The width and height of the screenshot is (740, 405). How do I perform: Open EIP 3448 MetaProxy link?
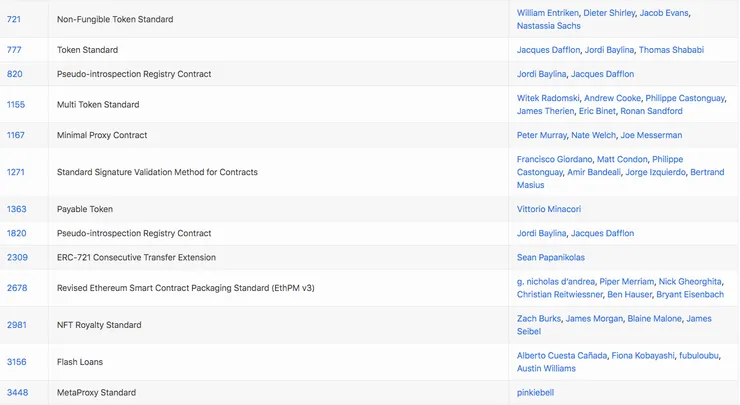(17, 392)
